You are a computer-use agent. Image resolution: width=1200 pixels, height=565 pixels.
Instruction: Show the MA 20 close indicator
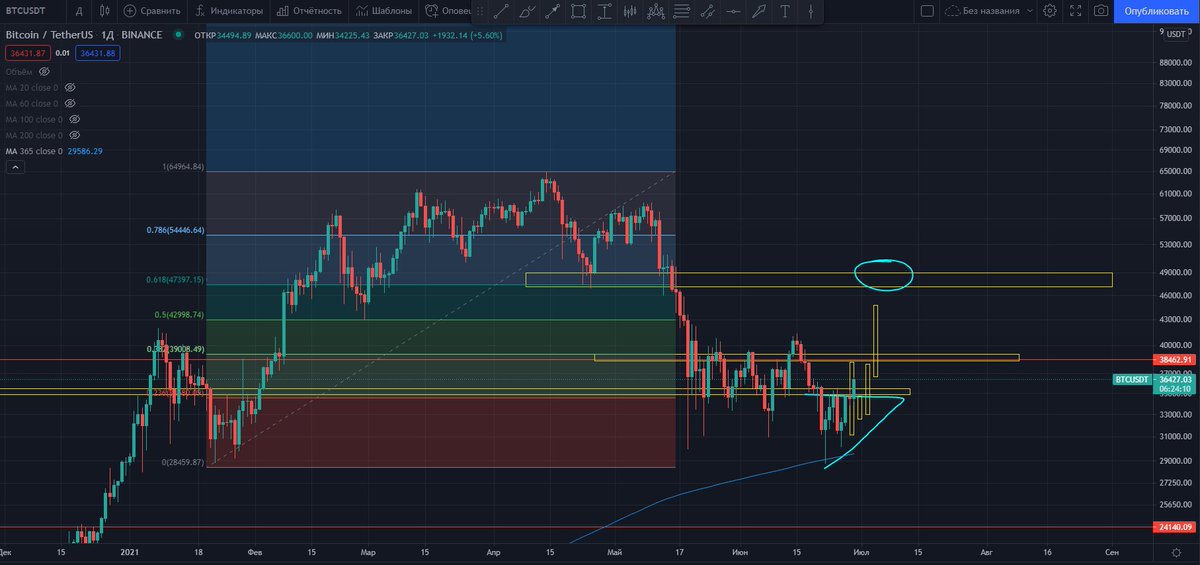(x=70, y=87)
